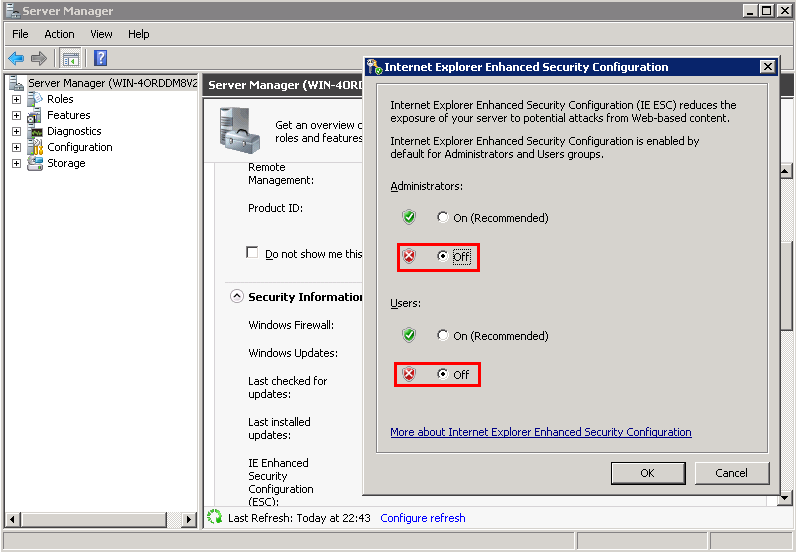Screen dimensions: 796x552
Task: Open More about Internet Explorer Enhanced Security link
Action: click(x=541, y=432)
